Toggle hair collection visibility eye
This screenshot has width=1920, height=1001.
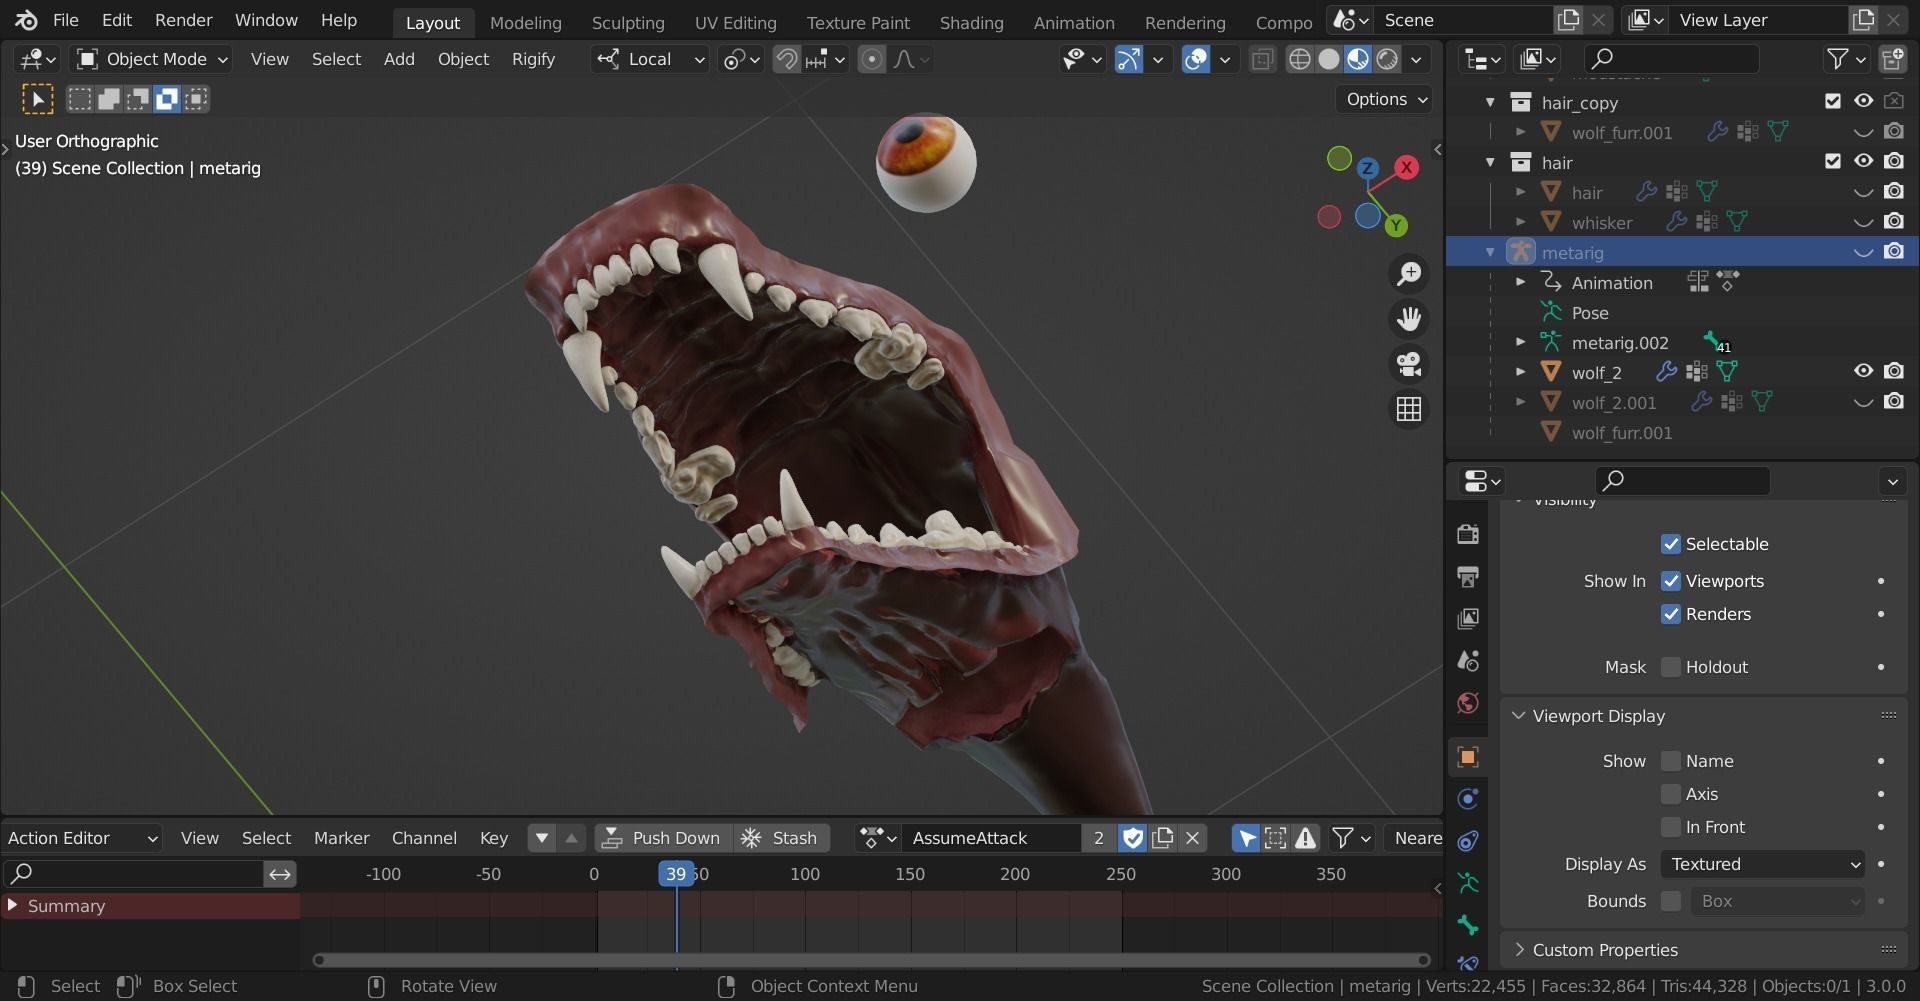(1863, 161)
